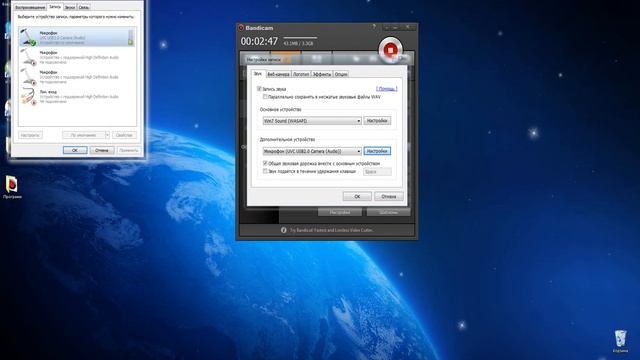The width and height of the screenshot is (640, 360).
Task: Confirm recording settings dialog with OK
Action: (x=357, y=196)
